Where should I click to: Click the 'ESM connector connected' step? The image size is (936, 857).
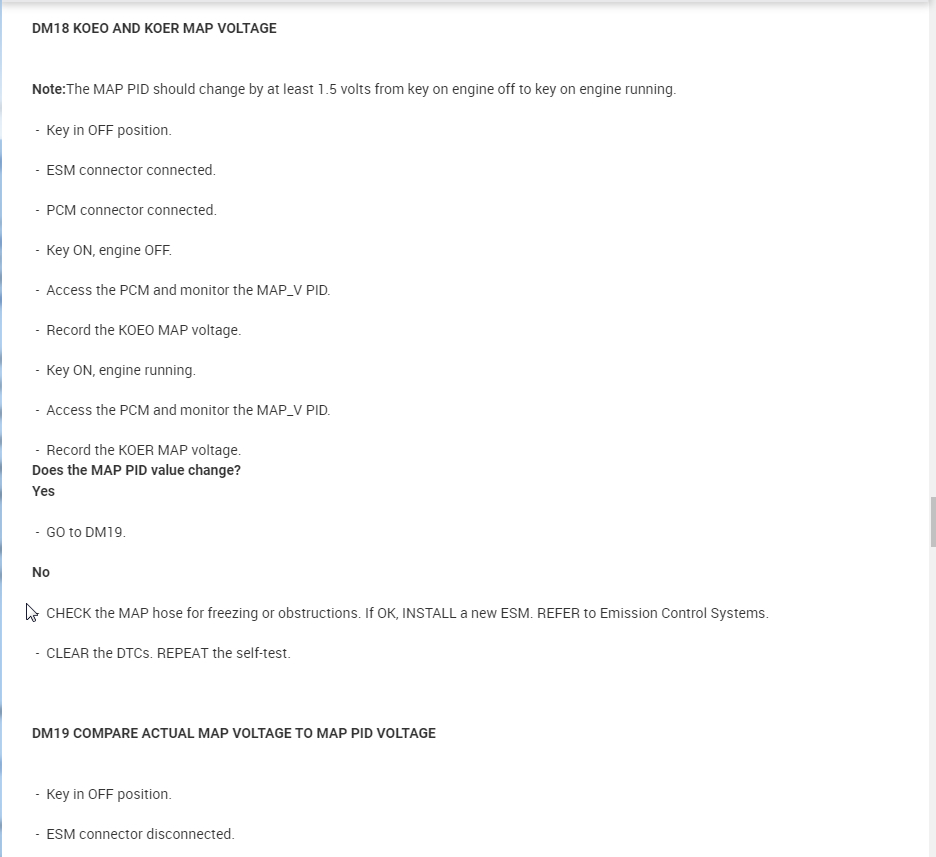point(130,170)
